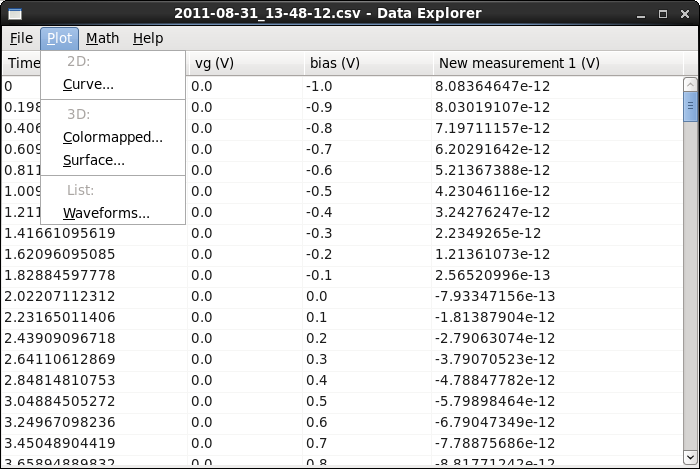Image resolution: width=700 pixels, height=469 pixels.
Task: Select cell 7.19711157e-12
Action: (557, 128)
